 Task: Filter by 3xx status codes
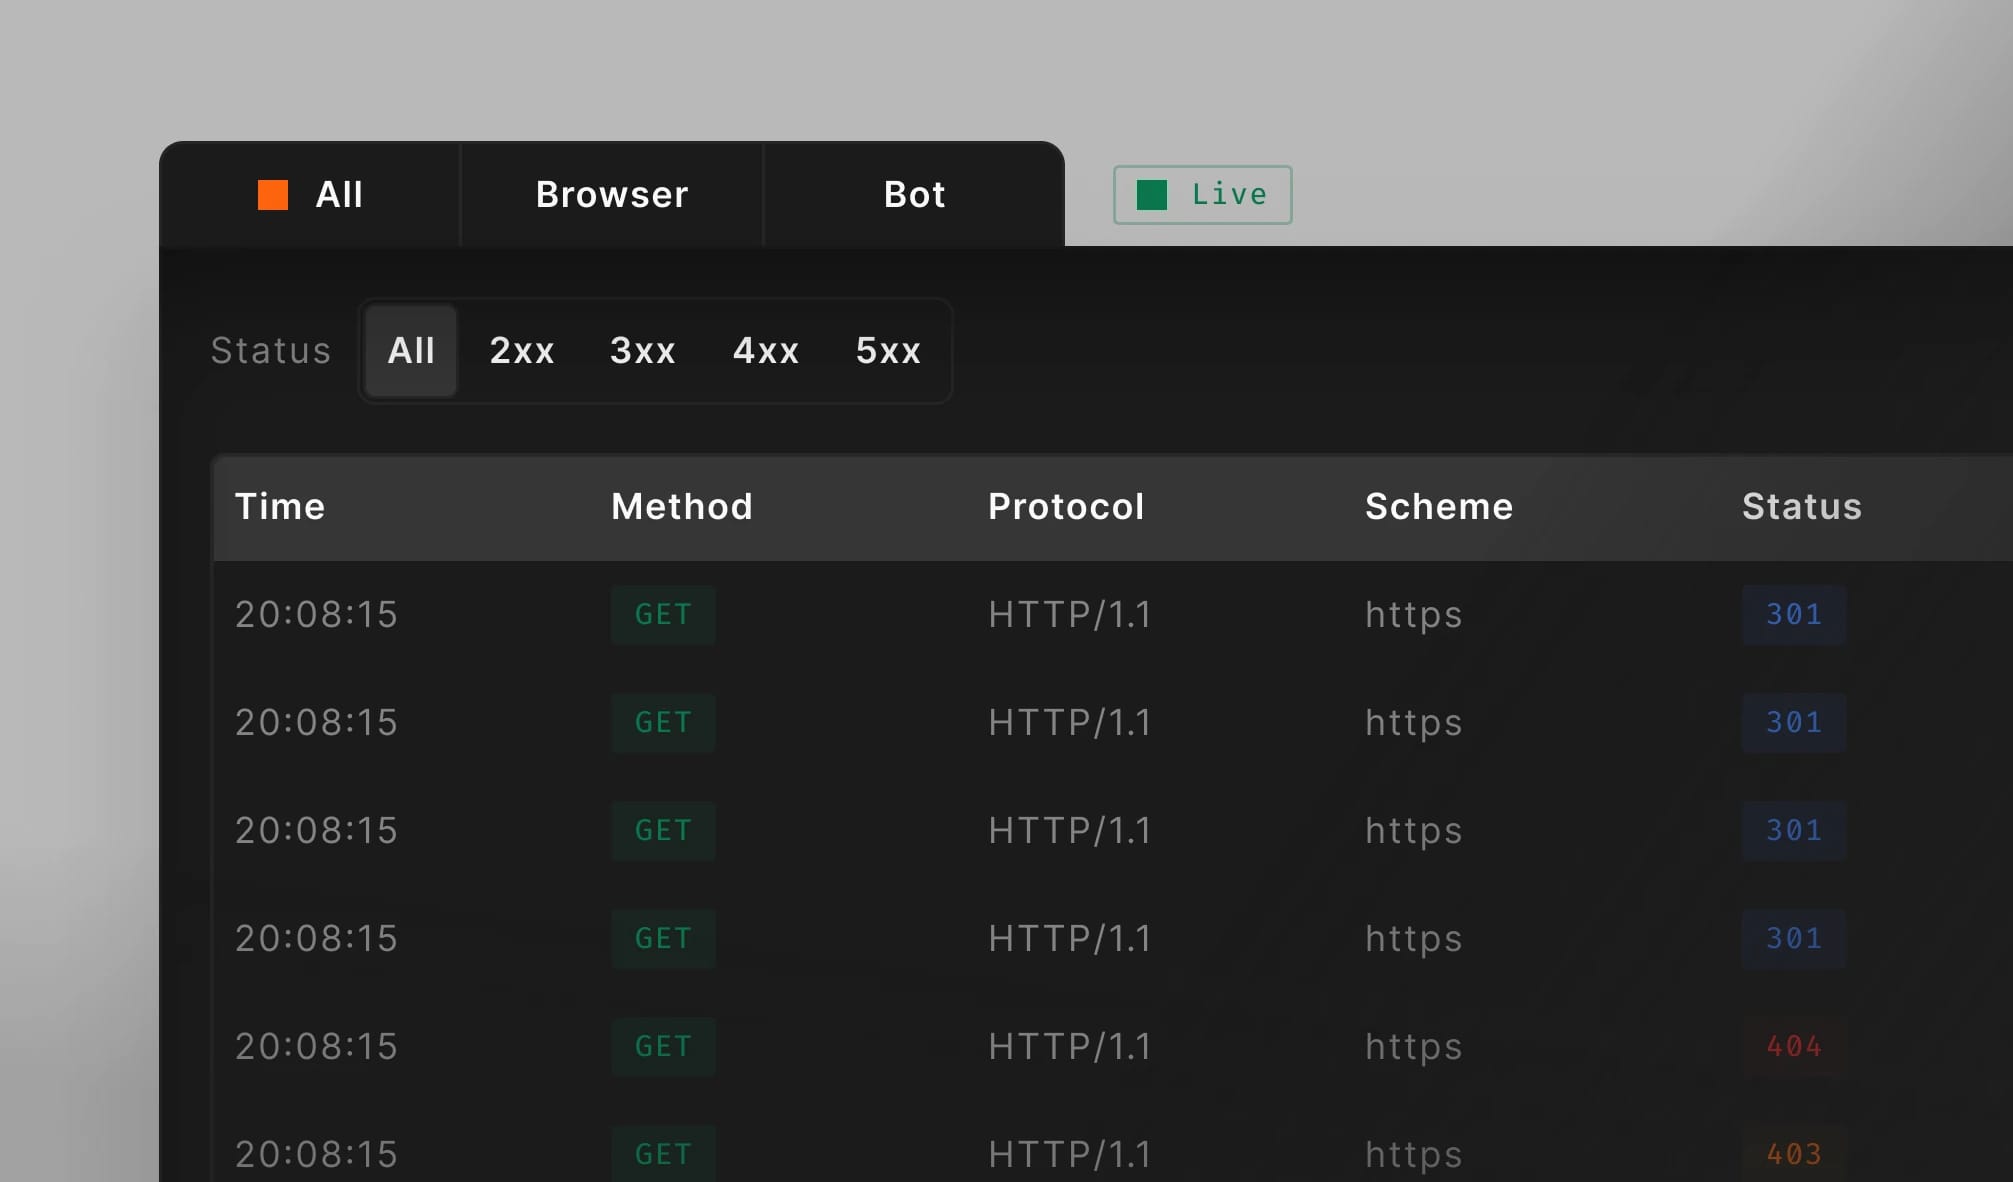[x=643, y=351]
